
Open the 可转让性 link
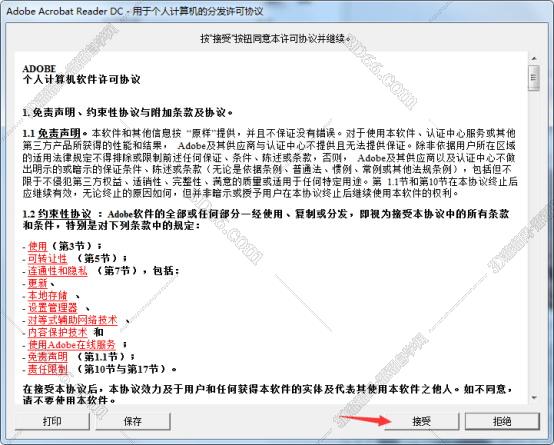48,258
